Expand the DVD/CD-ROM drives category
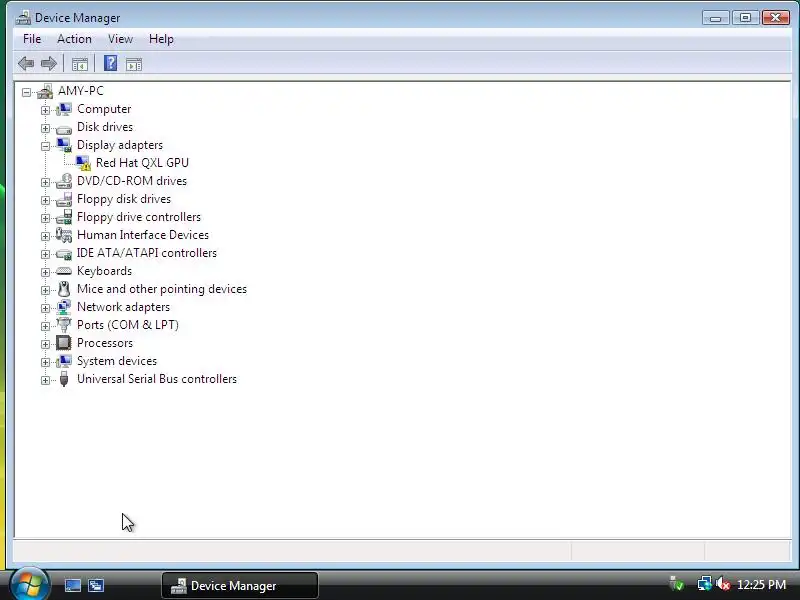The height and width of the screenshot is (600, 800). (45, 182)
